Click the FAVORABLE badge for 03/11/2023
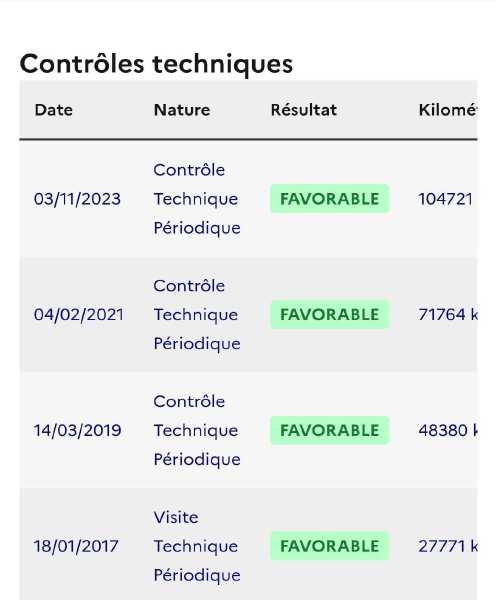This screenshot has width=496, height=600. [330, 199]
